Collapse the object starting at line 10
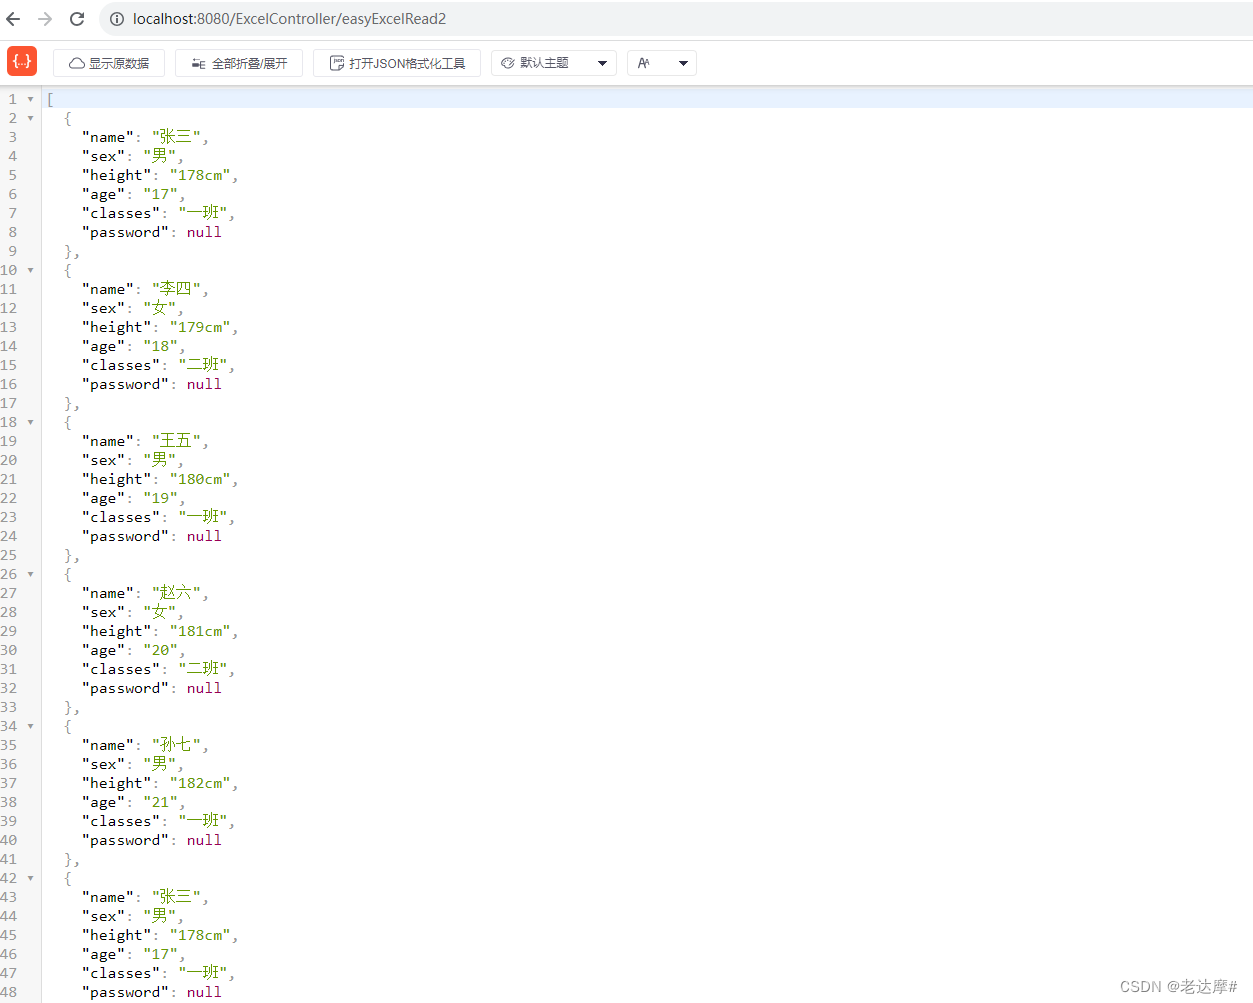 [31, 270]
